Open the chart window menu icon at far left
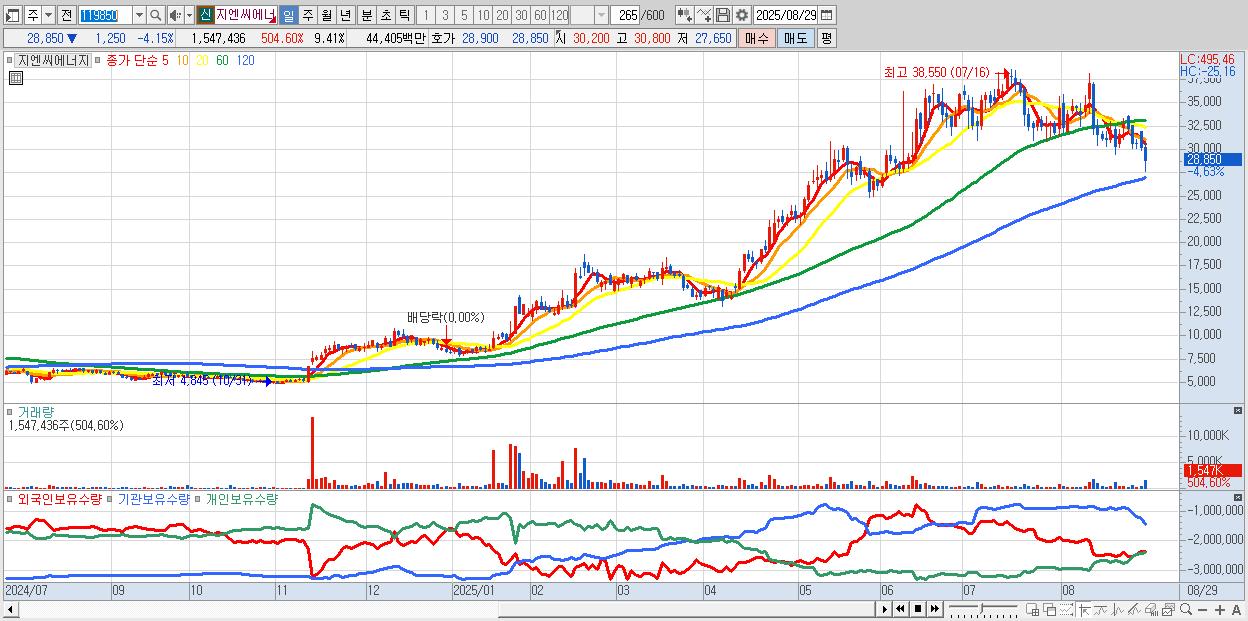1248x621 pixels. point(12,15)
